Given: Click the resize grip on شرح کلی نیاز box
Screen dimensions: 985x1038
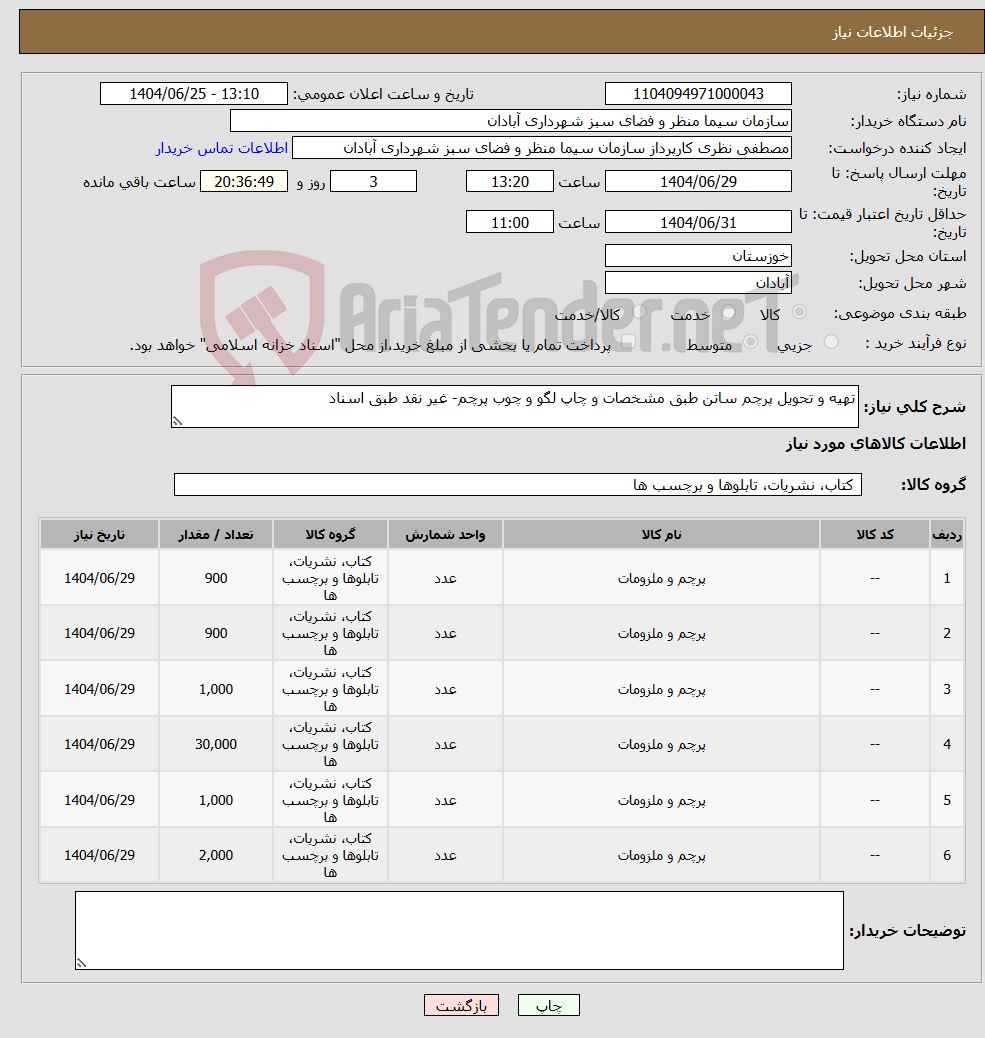Looking at the screenshot, I should [x=179, y=421].
